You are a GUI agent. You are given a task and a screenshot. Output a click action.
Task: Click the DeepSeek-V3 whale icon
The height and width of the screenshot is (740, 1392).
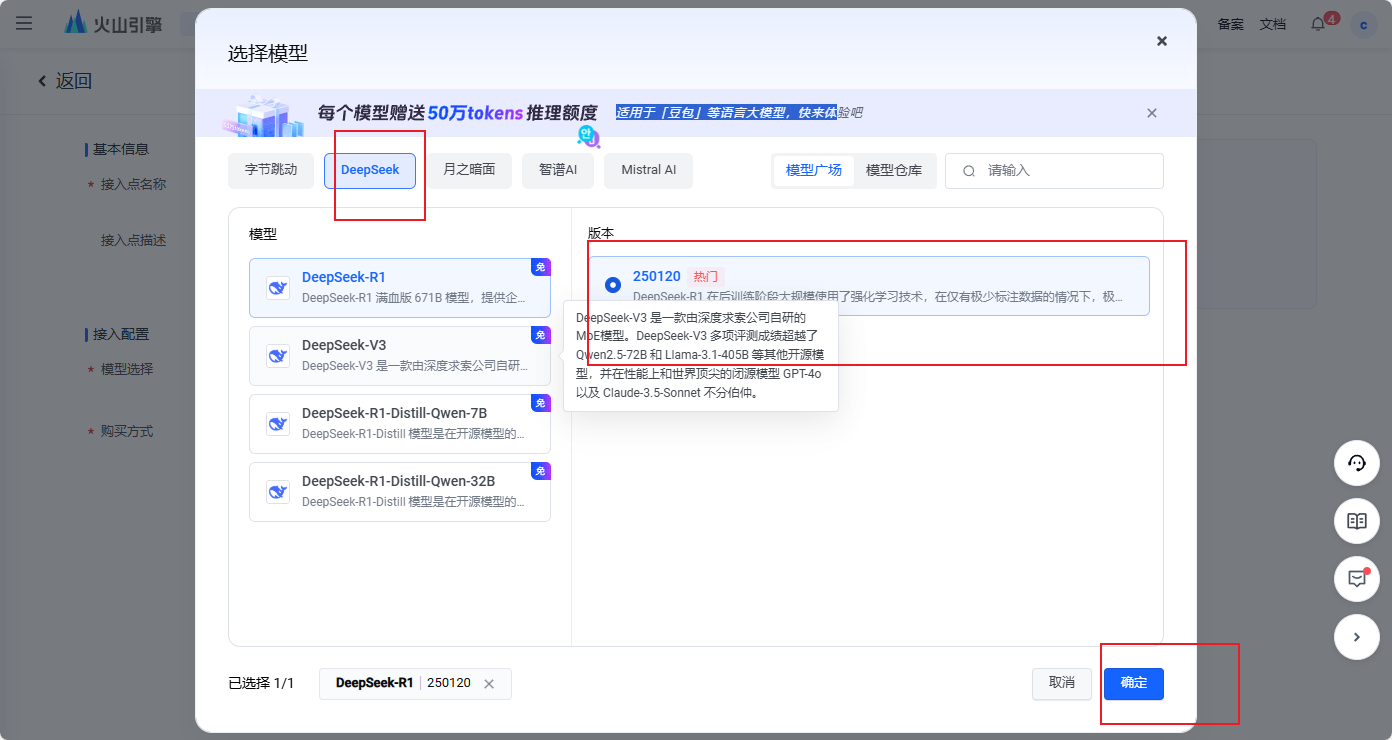(x=278, y=356)
